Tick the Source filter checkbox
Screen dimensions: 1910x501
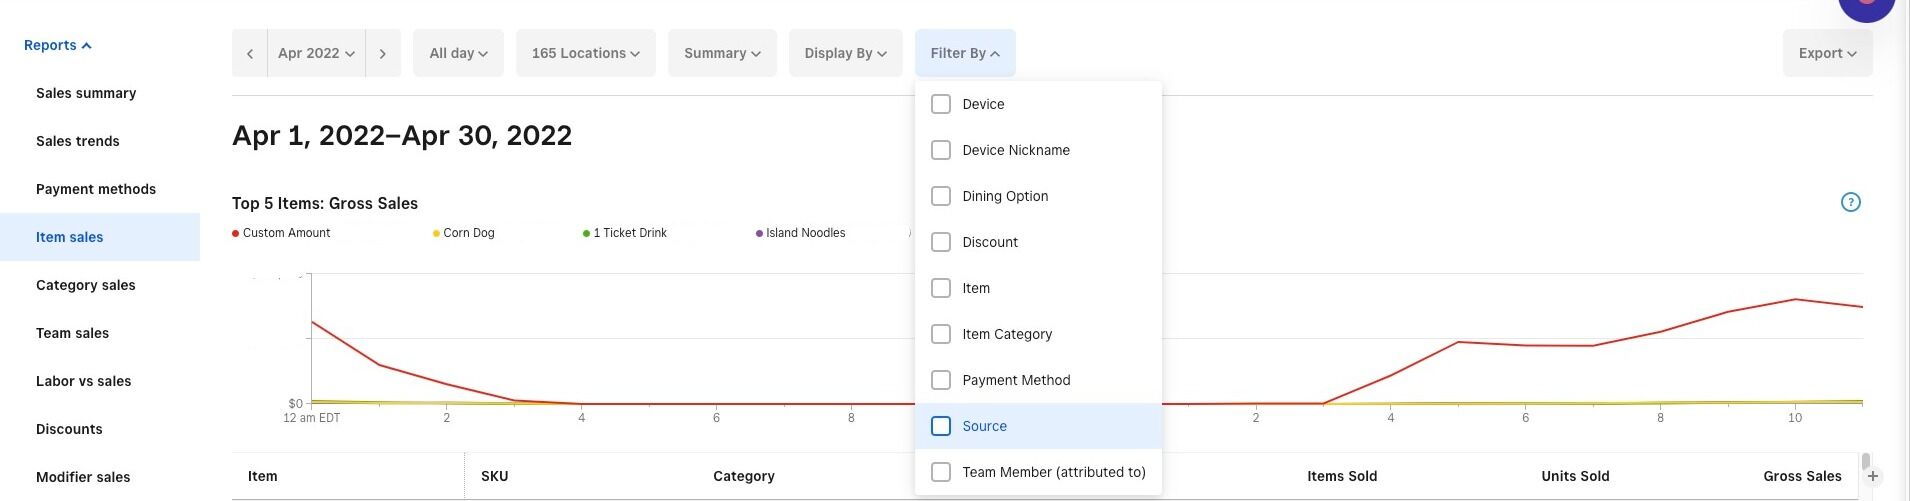[941, 426]
